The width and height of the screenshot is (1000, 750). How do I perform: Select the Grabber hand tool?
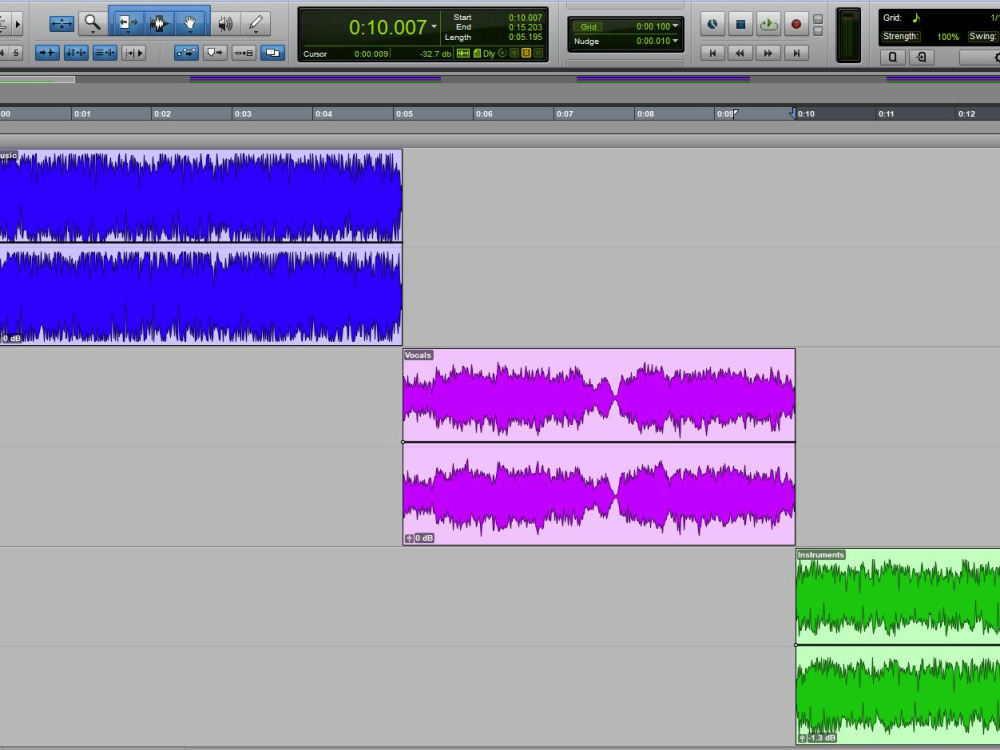click(190, 24)
